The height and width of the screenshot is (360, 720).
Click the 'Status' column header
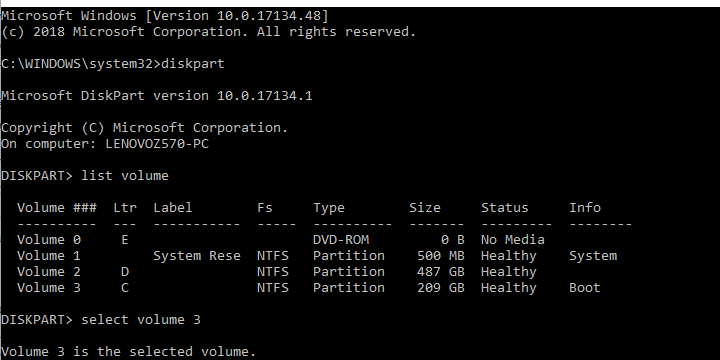pos(505,208)
